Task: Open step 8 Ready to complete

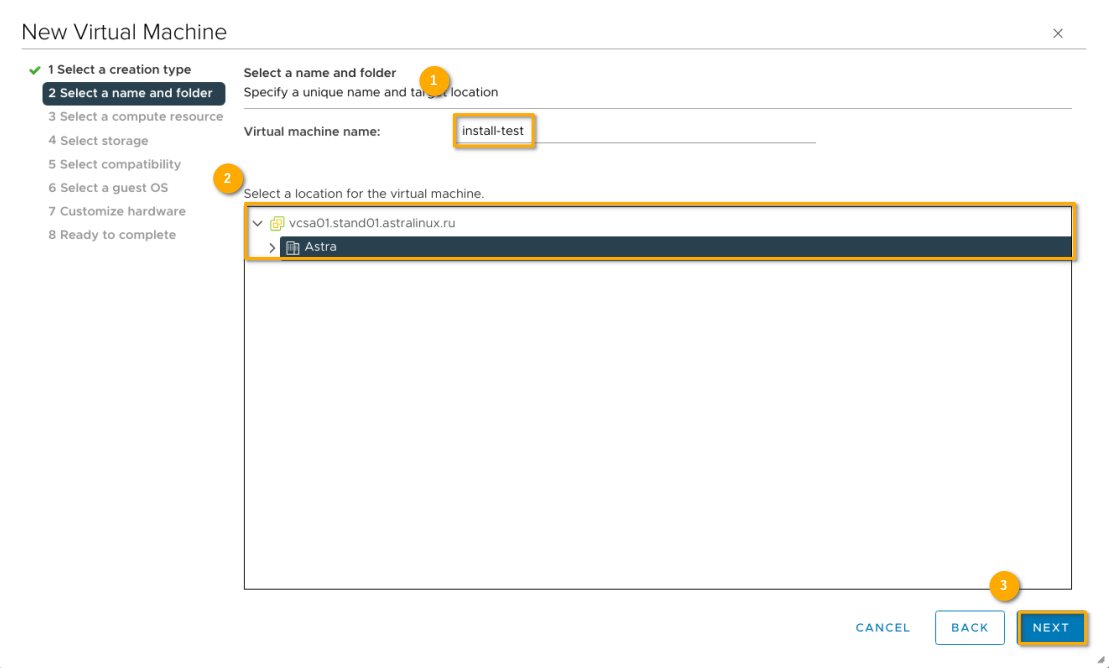Action: 111,235
